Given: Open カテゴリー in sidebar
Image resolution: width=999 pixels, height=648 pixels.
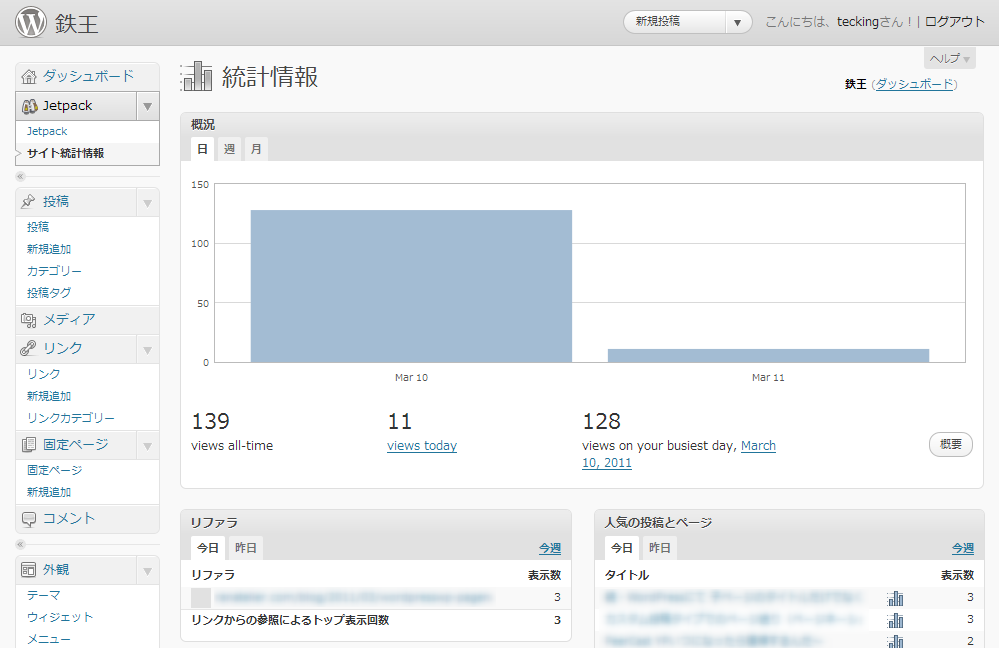Looking at the screenshot, I should 54,271.
